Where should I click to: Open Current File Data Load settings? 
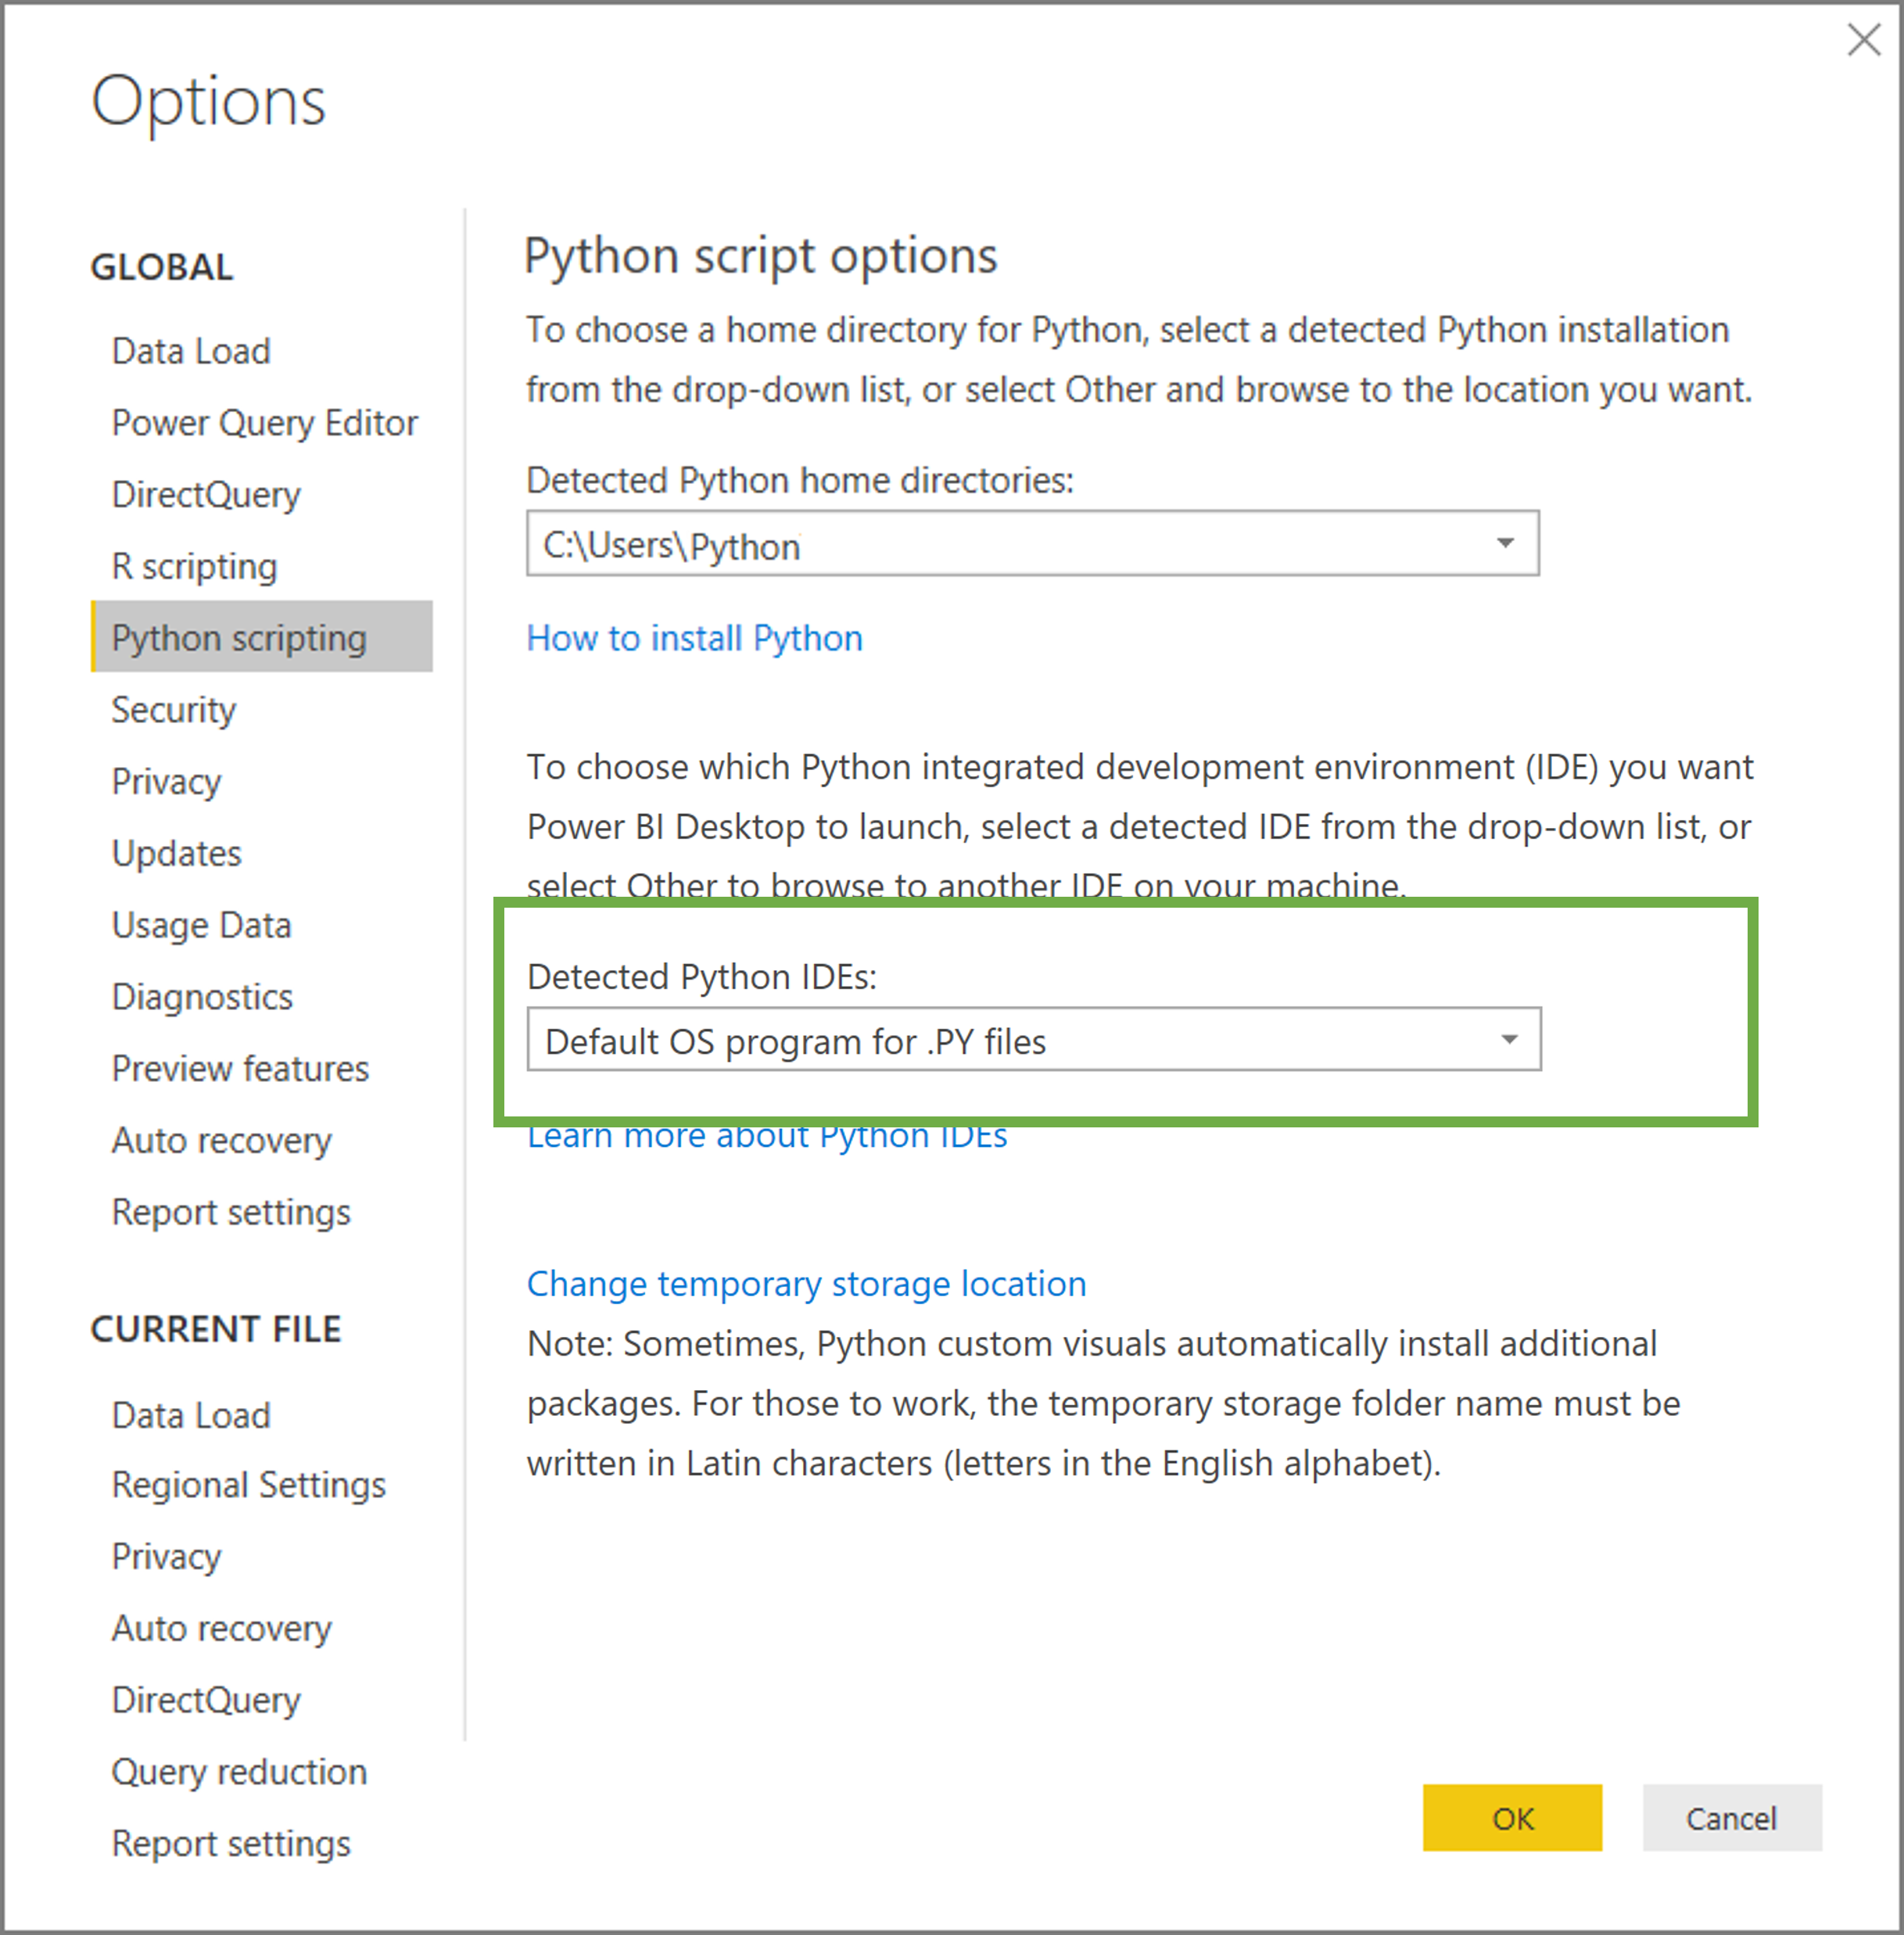pos(191,1415)
